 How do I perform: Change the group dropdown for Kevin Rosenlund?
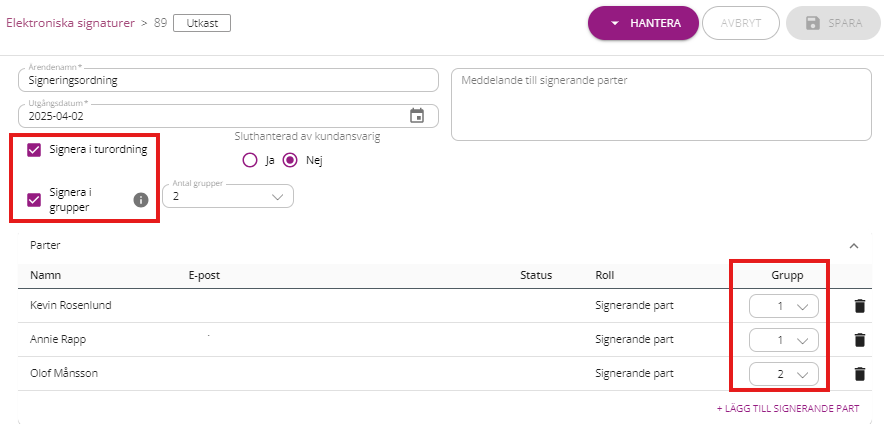783,306
